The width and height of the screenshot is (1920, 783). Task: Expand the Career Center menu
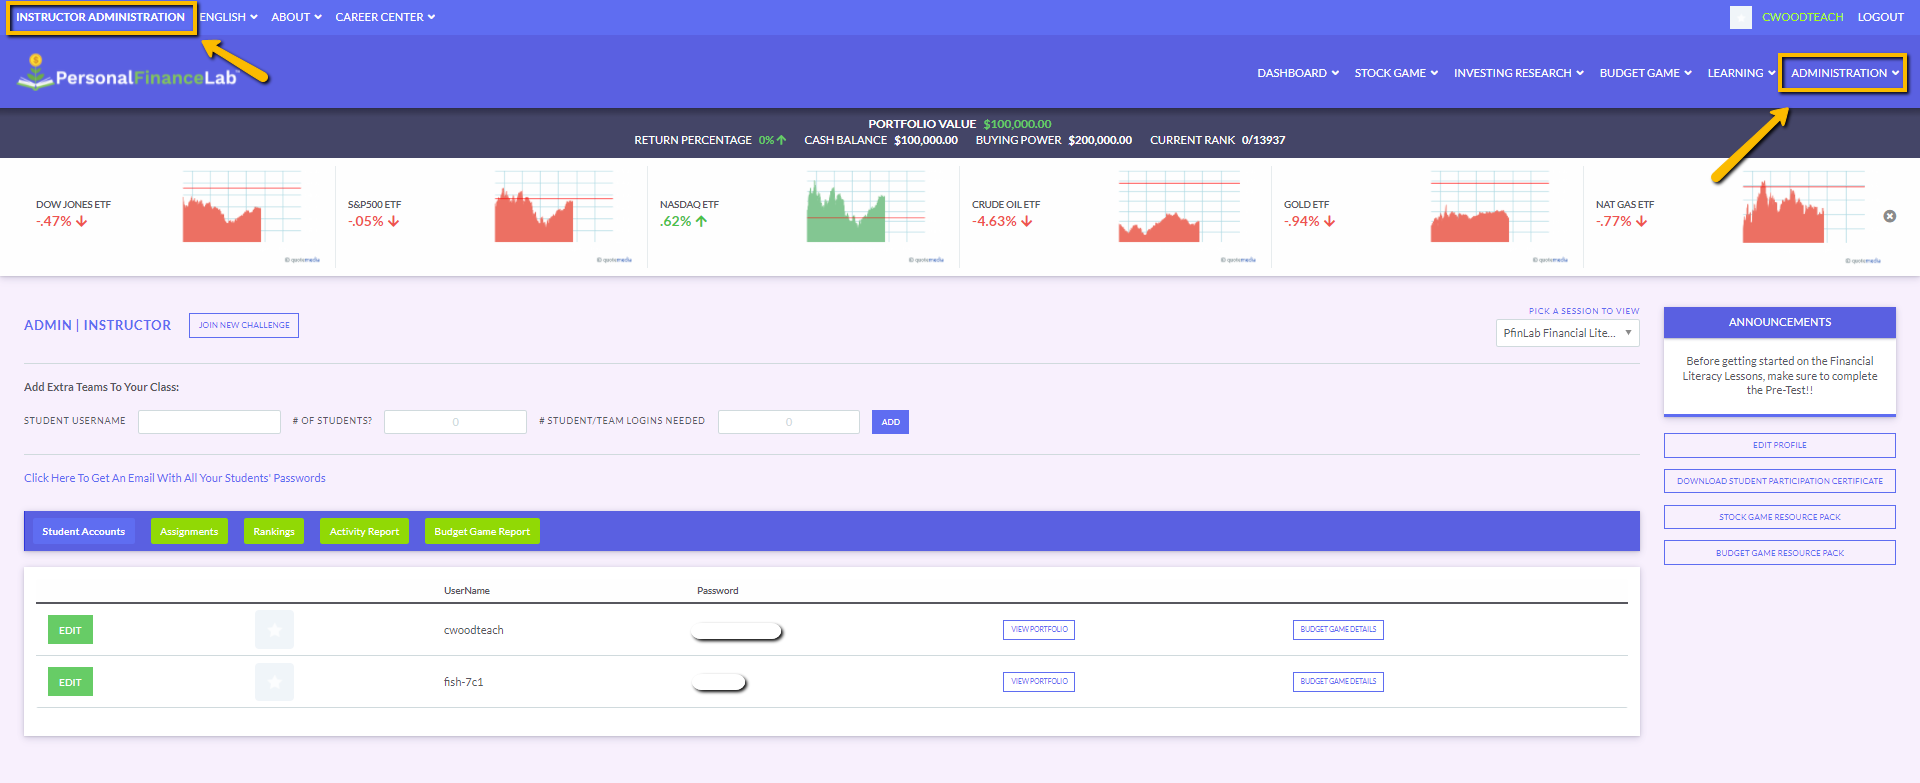[385, 17]
